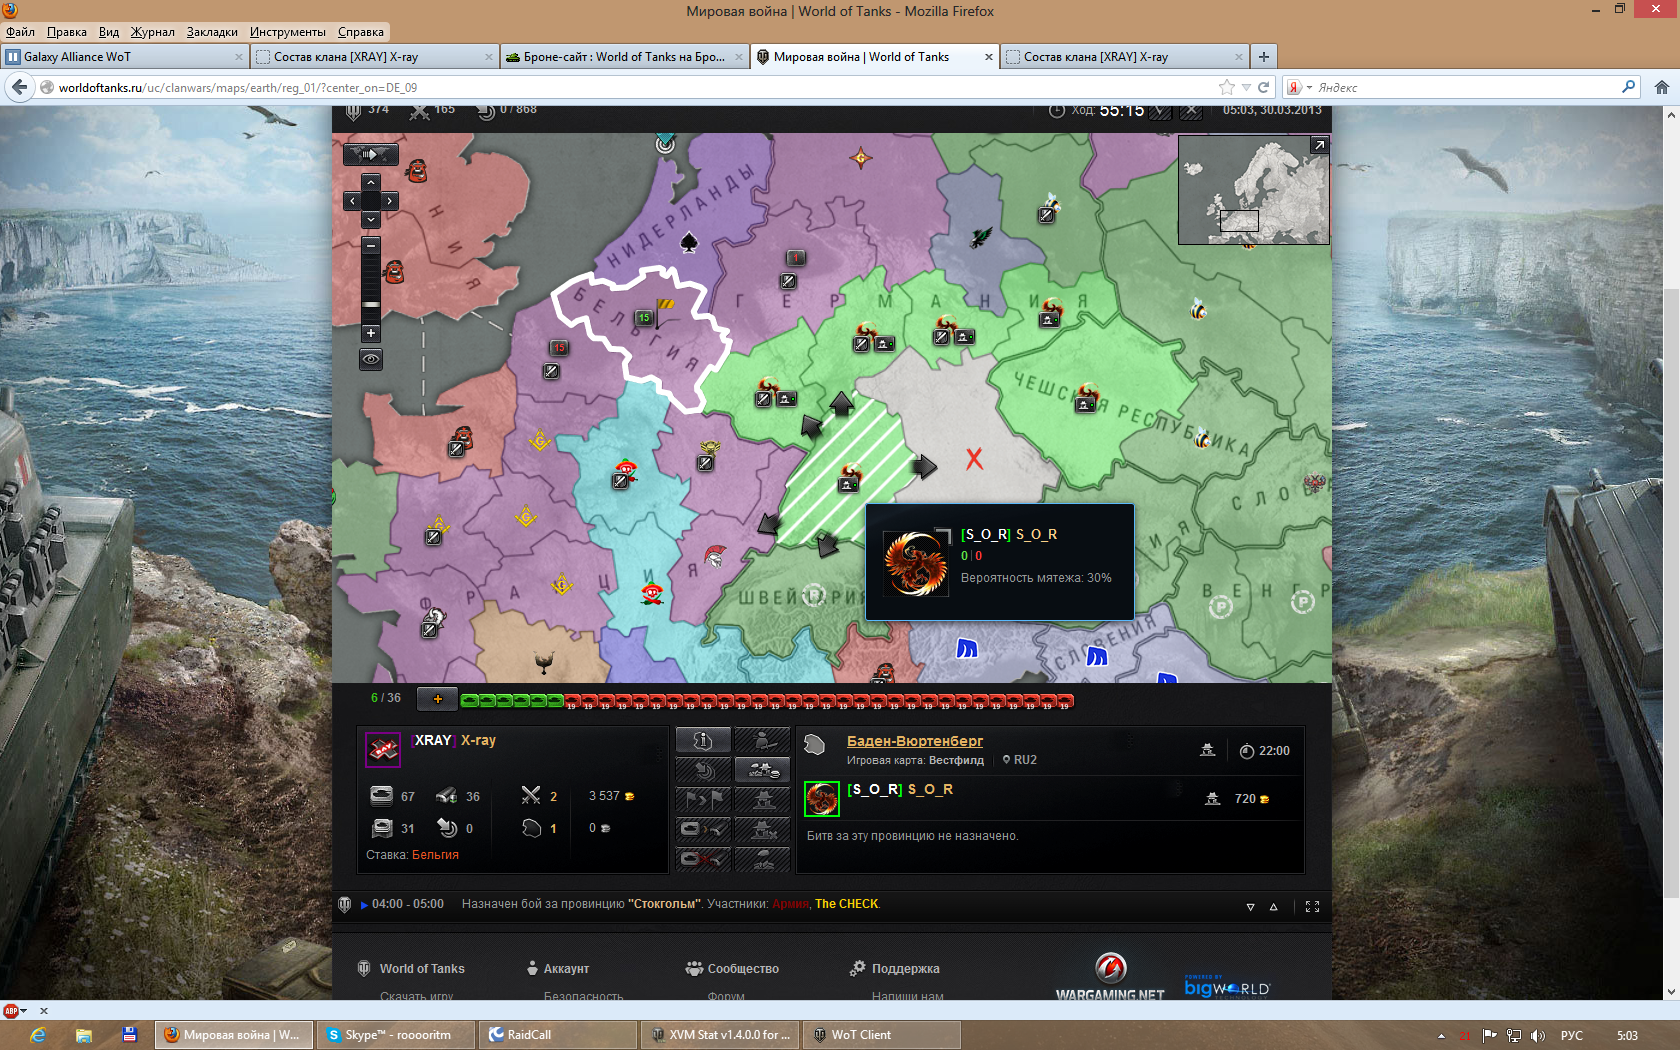The image size is (1680, 1050).
Task: Open Файл menu
Action: coord(20,32)
